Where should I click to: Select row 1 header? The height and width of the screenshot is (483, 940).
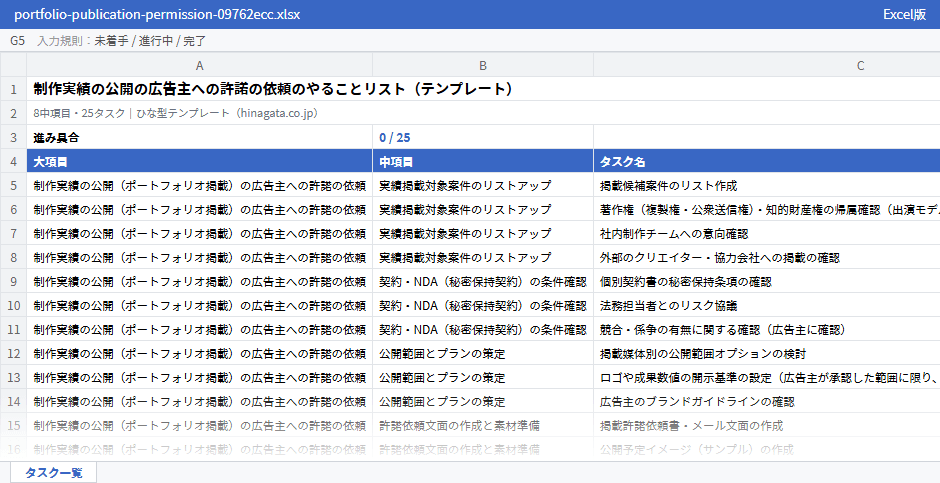coord(13,89)
